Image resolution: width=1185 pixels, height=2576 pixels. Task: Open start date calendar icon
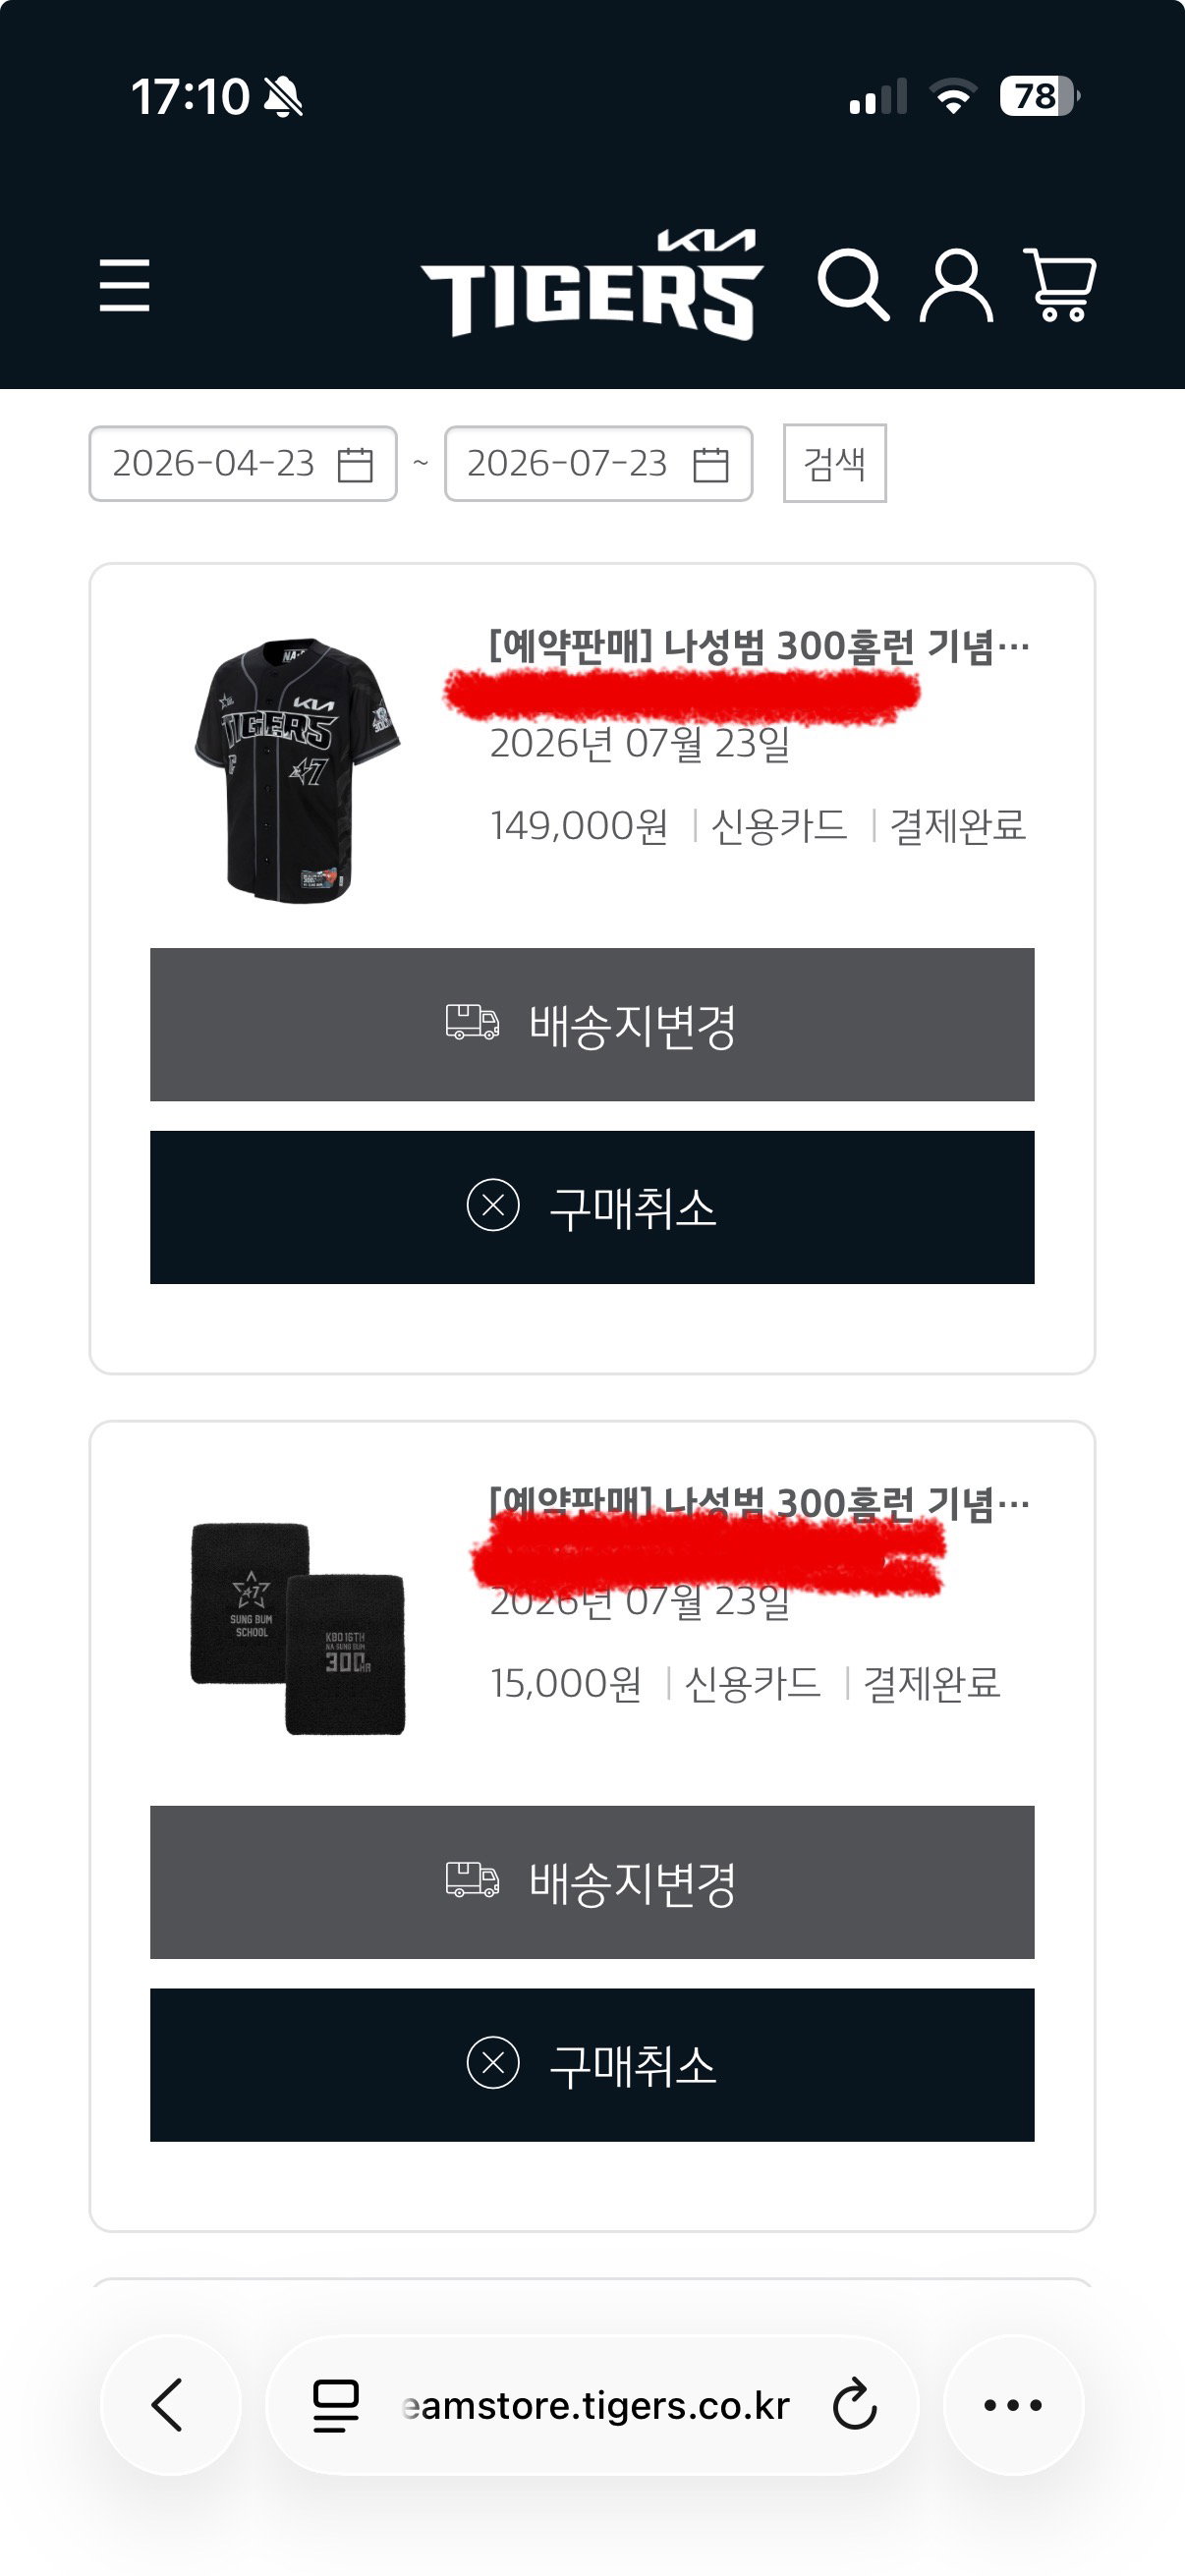point(355,465)
